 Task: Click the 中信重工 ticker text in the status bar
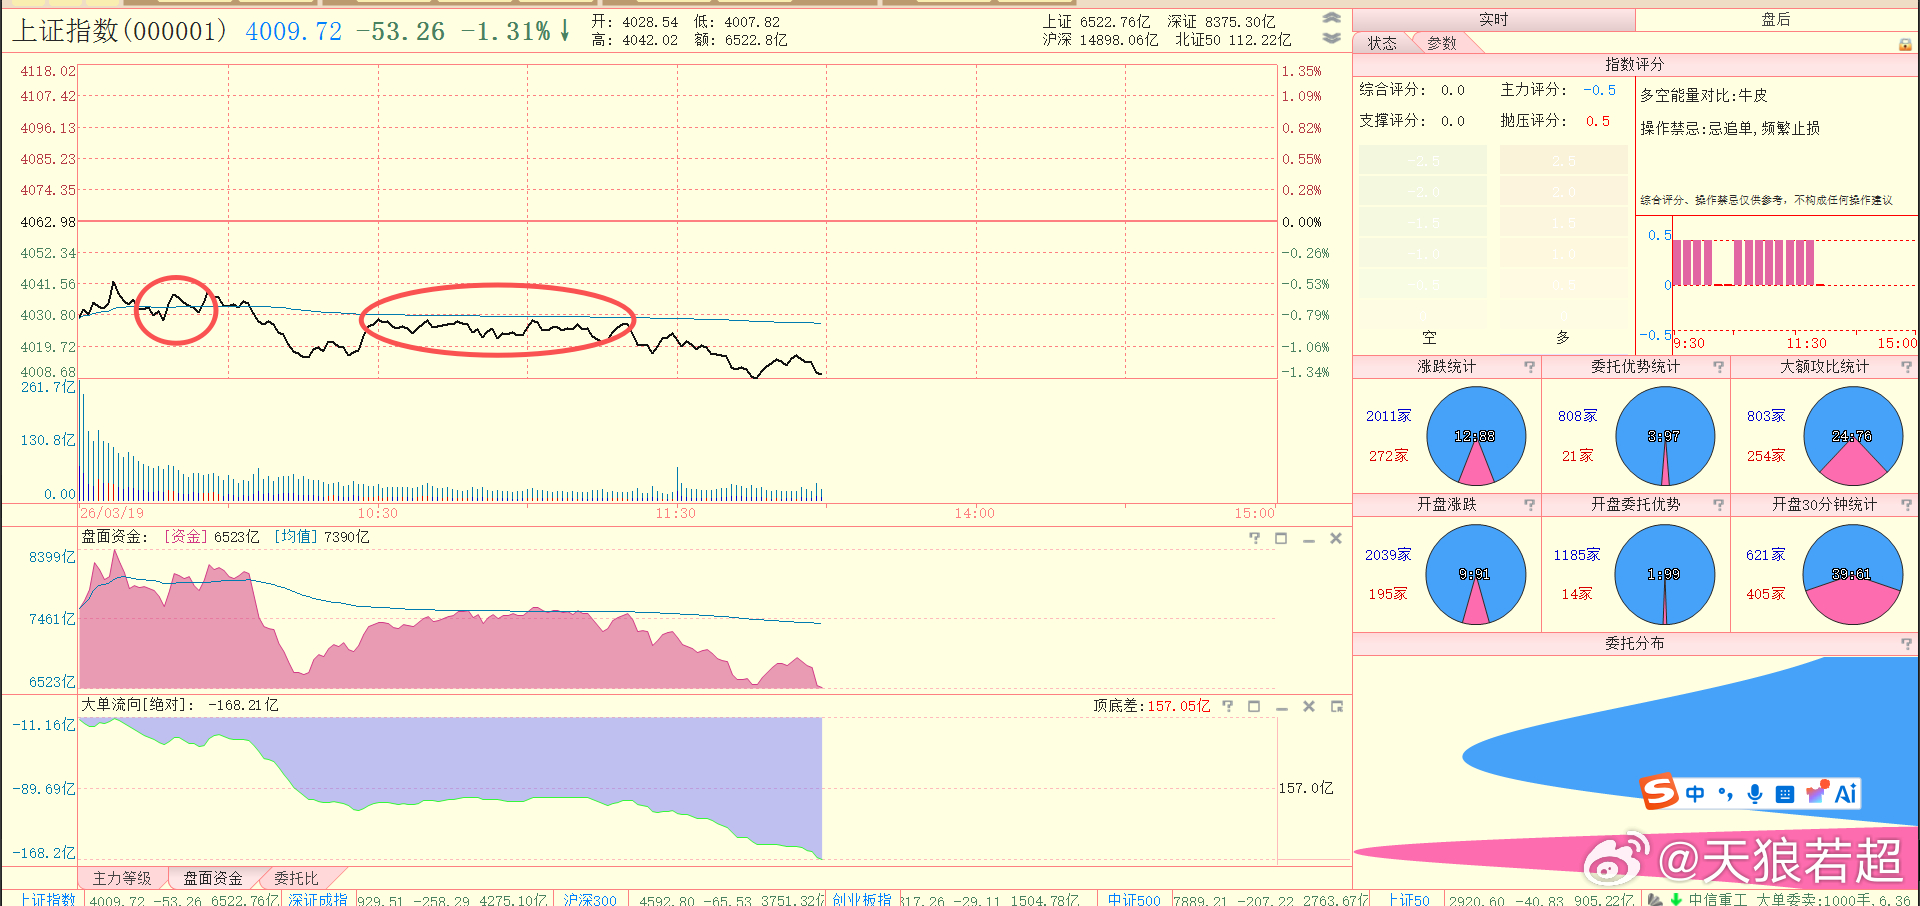[1718, 899]
